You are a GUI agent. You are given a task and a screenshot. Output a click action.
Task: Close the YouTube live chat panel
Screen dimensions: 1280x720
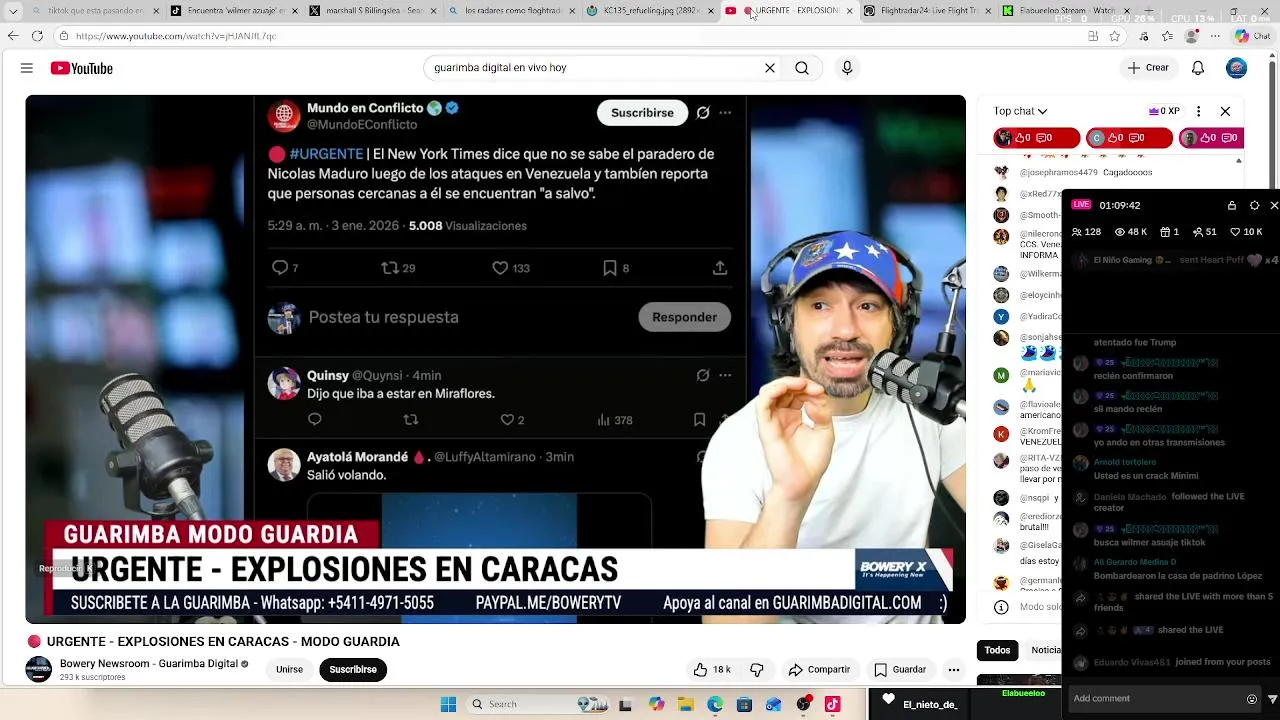point(1225,111)
